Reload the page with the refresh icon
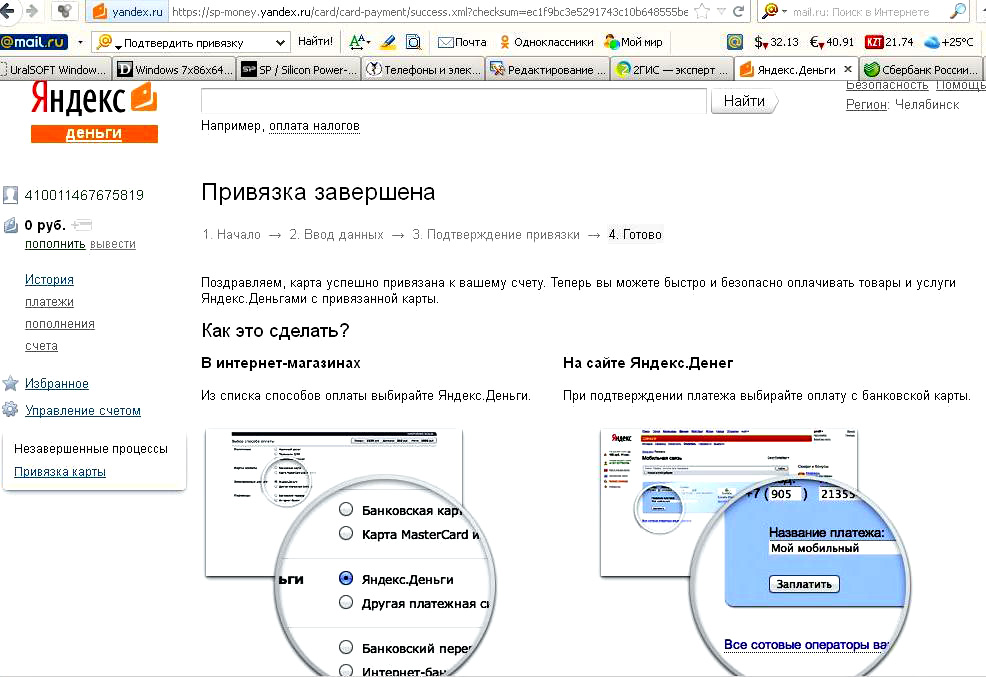The image size is (986, 677). (739, 11)
